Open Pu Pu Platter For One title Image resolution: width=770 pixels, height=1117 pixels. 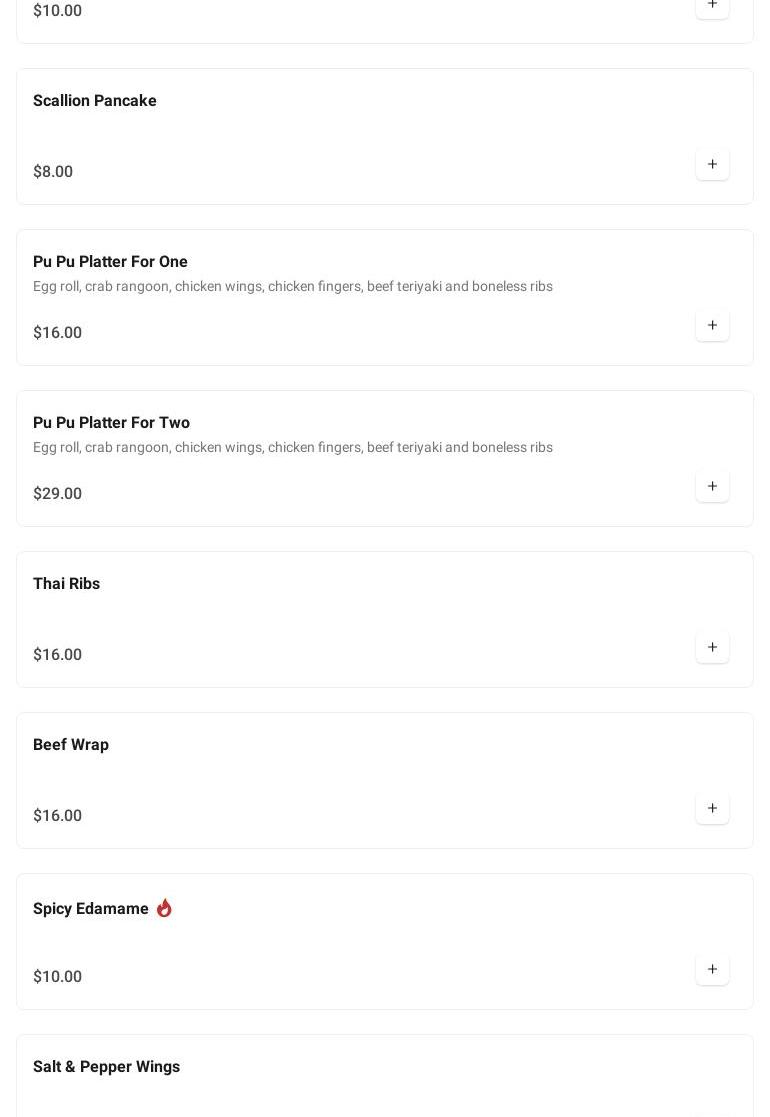pos(110,262)
